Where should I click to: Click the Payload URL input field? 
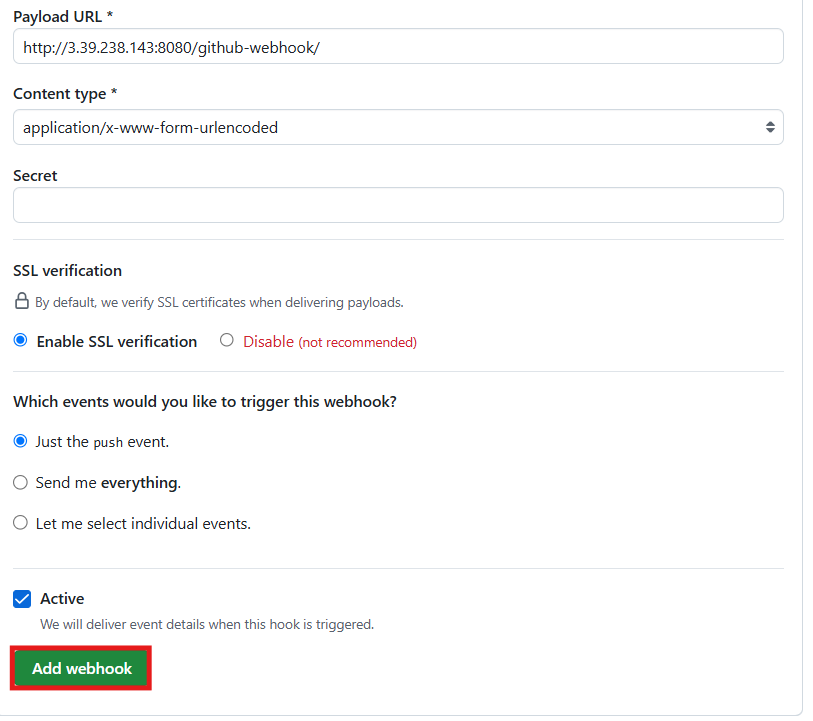pyautogui.click(x=398, y=47)
